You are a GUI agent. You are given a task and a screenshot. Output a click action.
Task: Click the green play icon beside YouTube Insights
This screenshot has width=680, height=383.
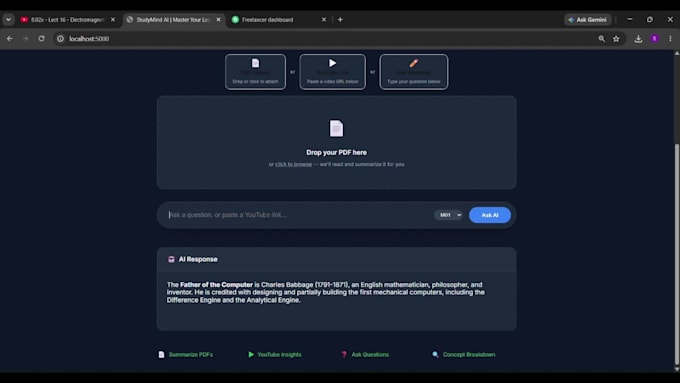tap(251, 354)
